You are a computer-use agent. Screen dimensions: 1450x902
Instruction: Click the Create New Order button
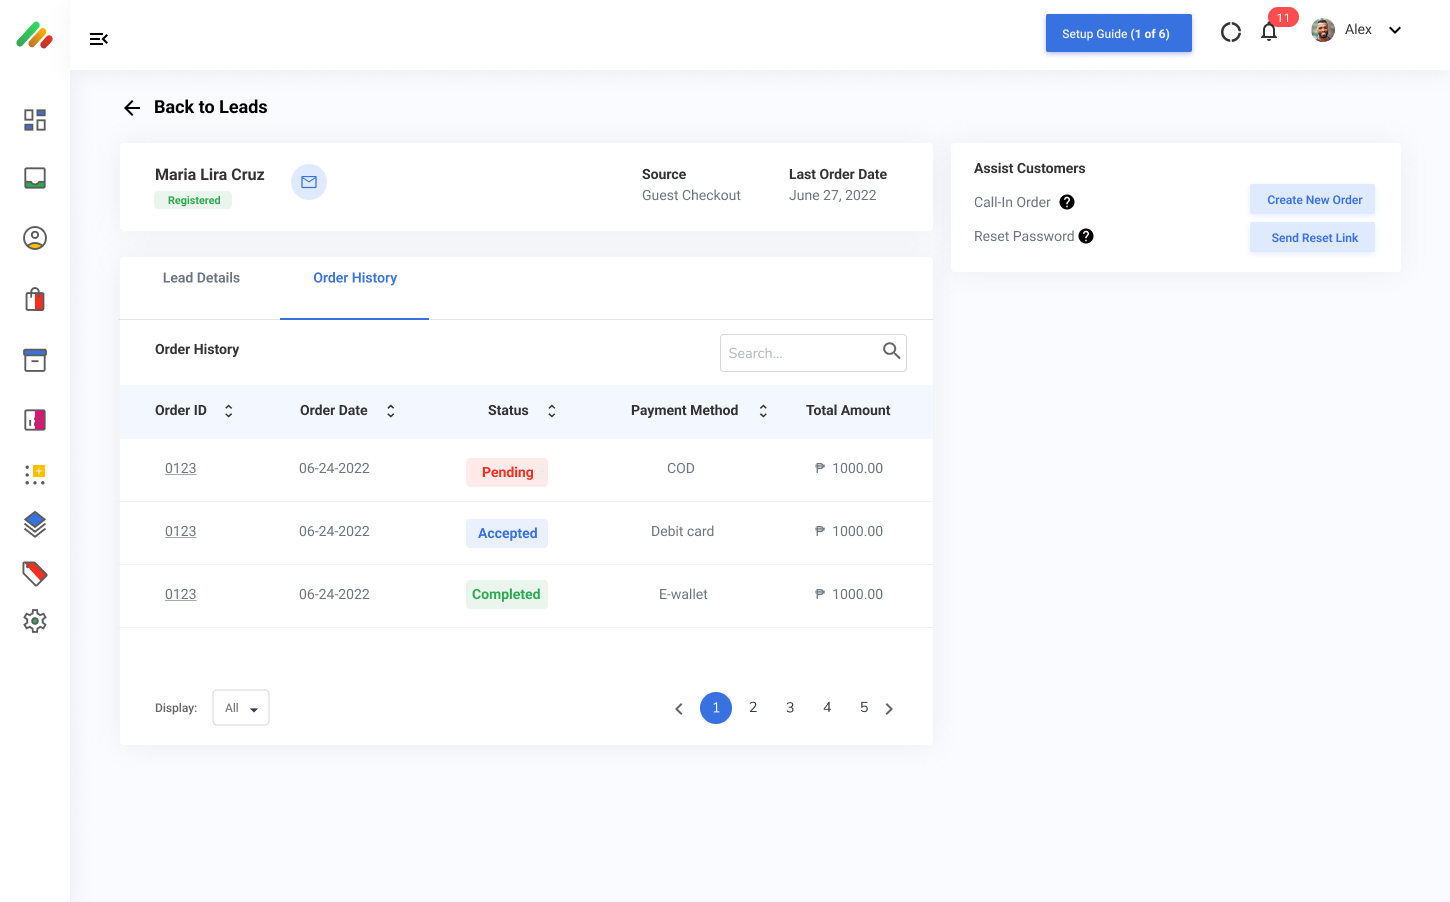click(x=1313, y=200)
